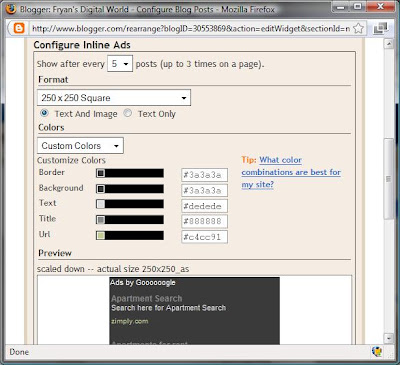Click the Done status bar text
This screenshot has width=400, height=365.
pos(19,352)
